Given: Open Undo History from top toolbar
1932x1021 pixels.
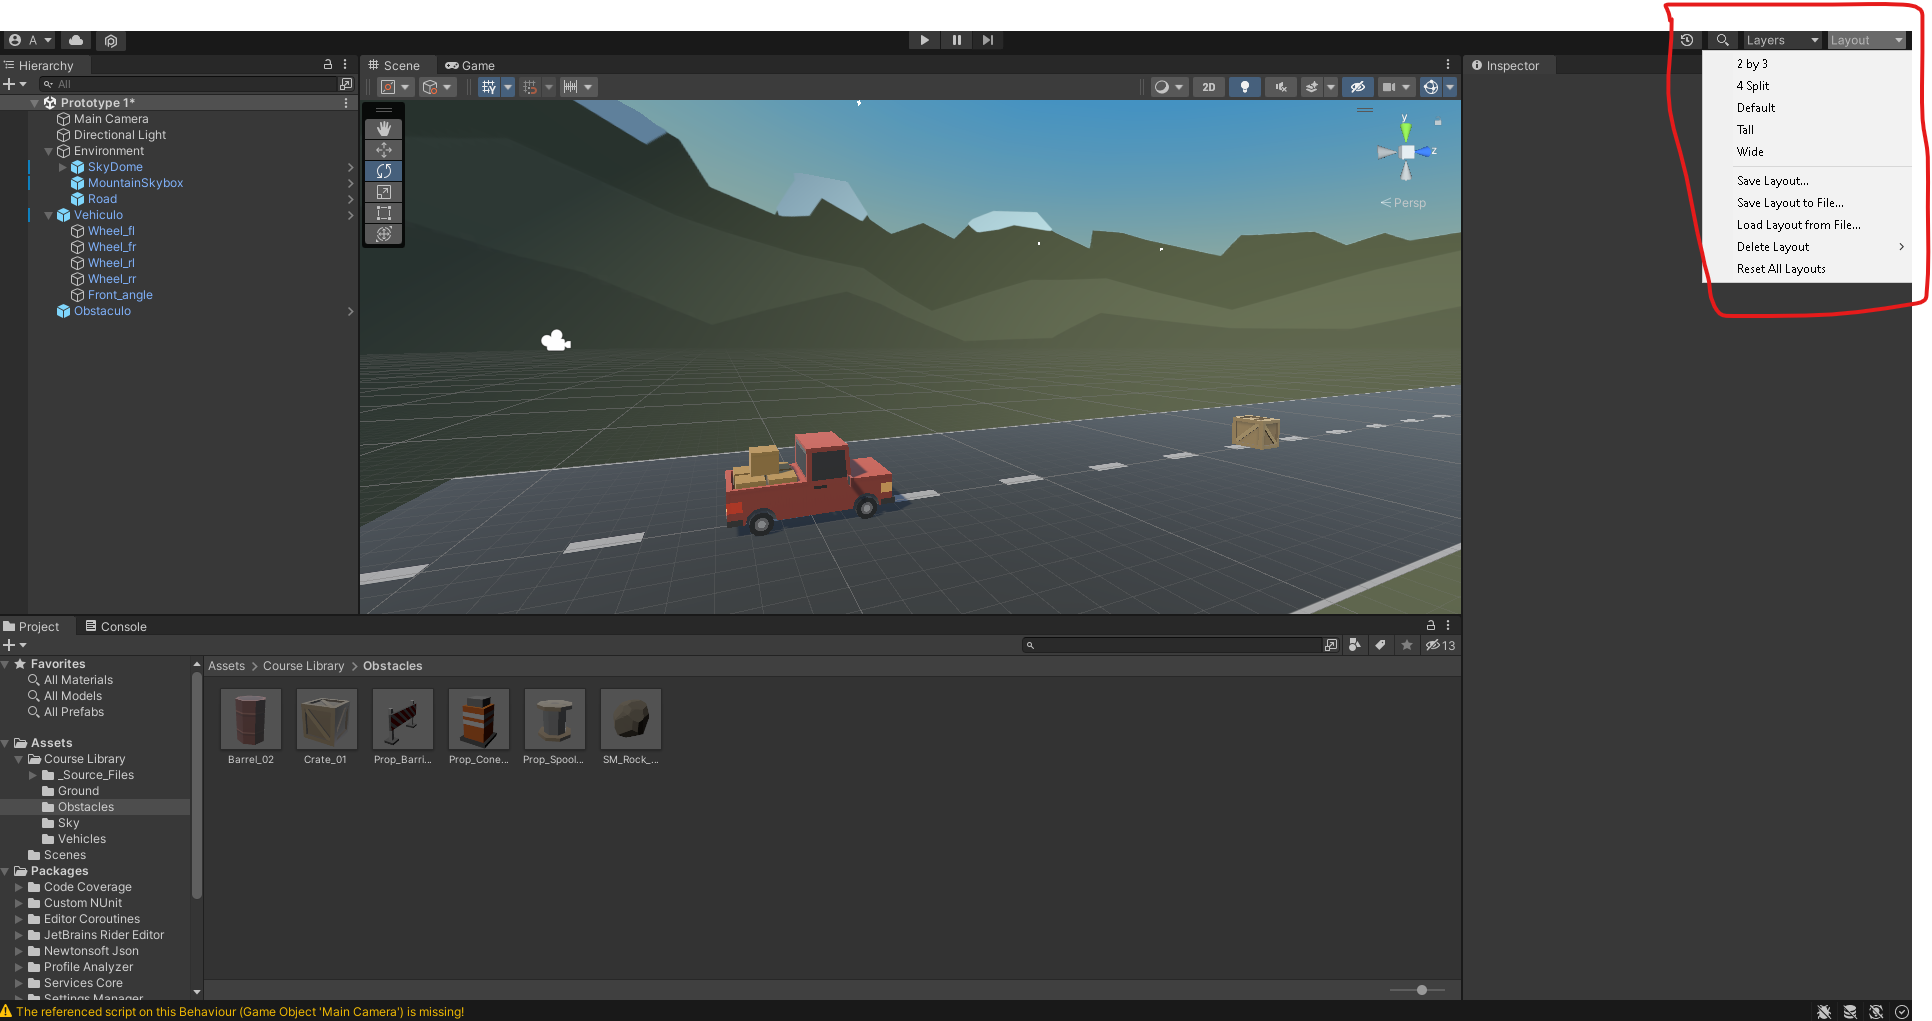Looking at the screenshot, I should tap(1687, 40).
